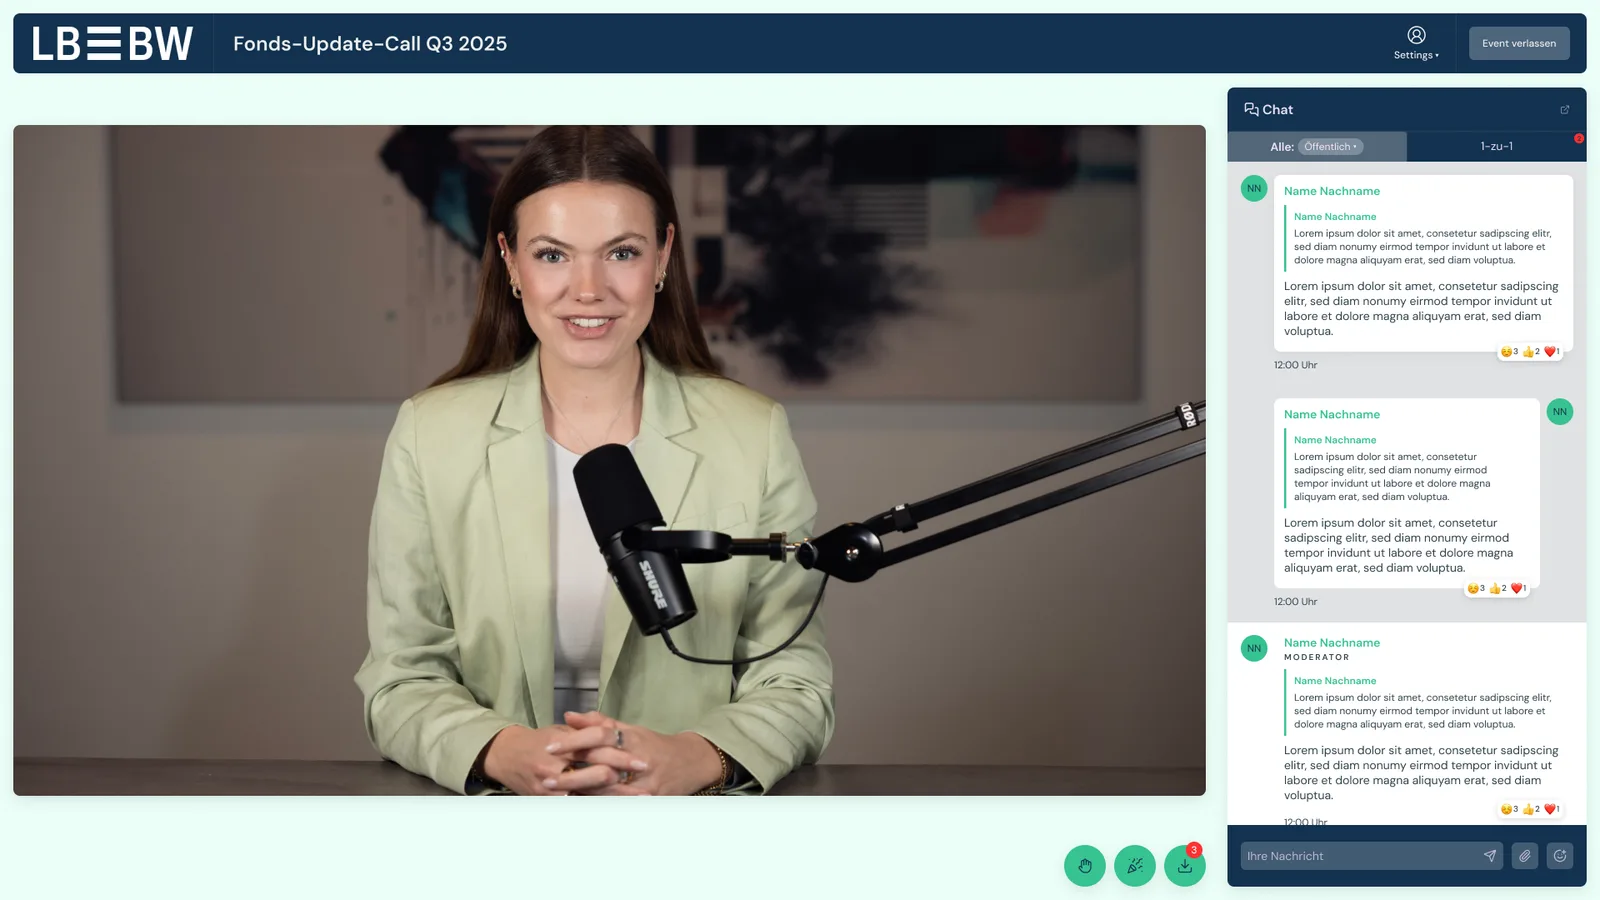The height and width of the screenshot is (900, 1600).
Task: Raise your hand
Action: [1085, 866]
